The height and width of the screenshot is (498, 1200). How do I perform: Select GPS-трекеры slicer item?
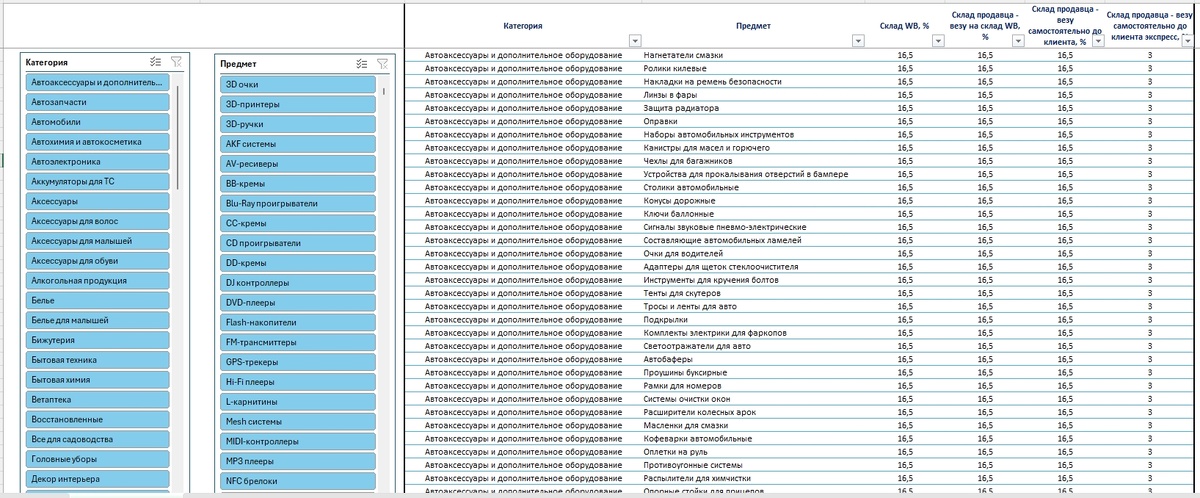point(297,362)
